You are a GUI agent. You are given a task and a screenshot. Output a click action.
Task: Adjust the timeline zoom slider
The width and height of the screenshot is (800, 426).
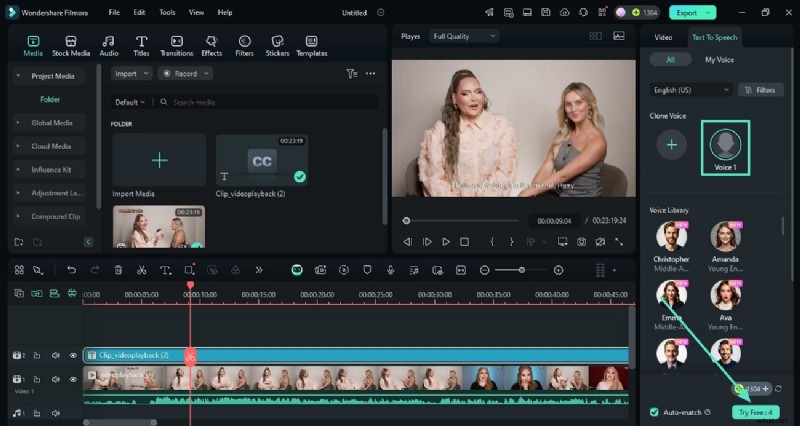[x=521, y=270]
